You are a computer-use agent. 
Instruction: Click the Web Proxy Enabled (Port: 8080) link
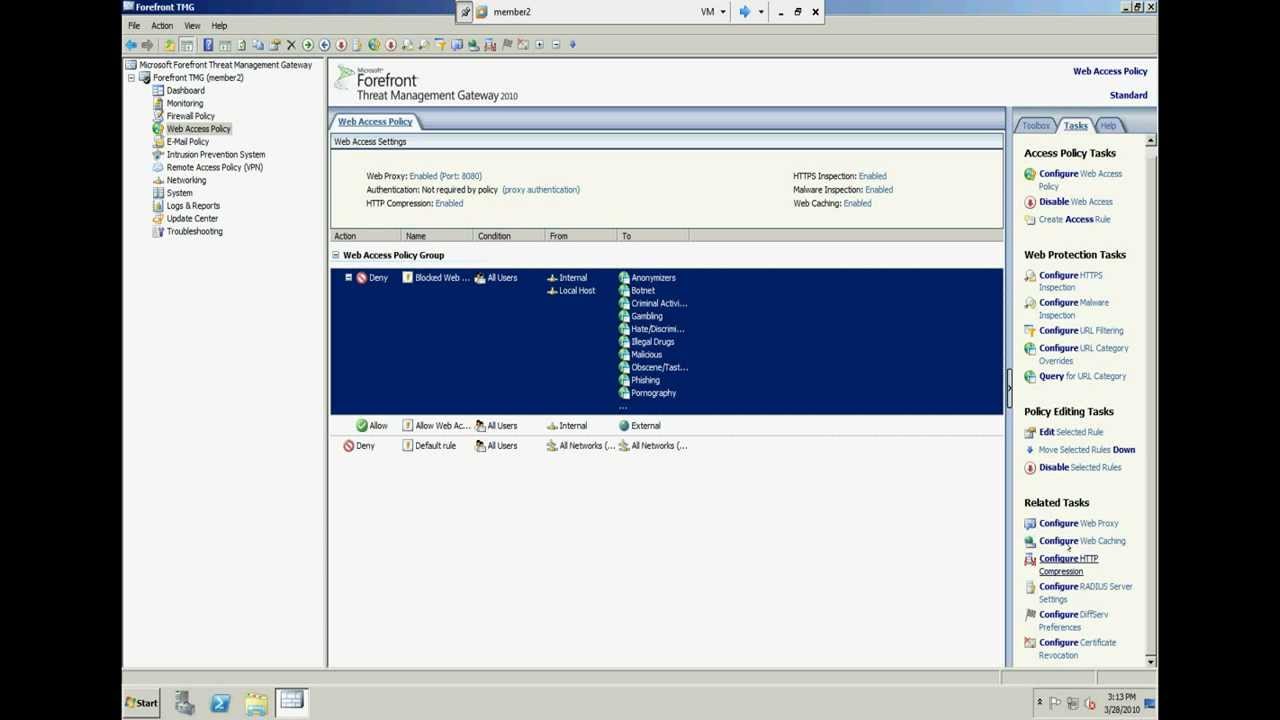pos(445,176)
